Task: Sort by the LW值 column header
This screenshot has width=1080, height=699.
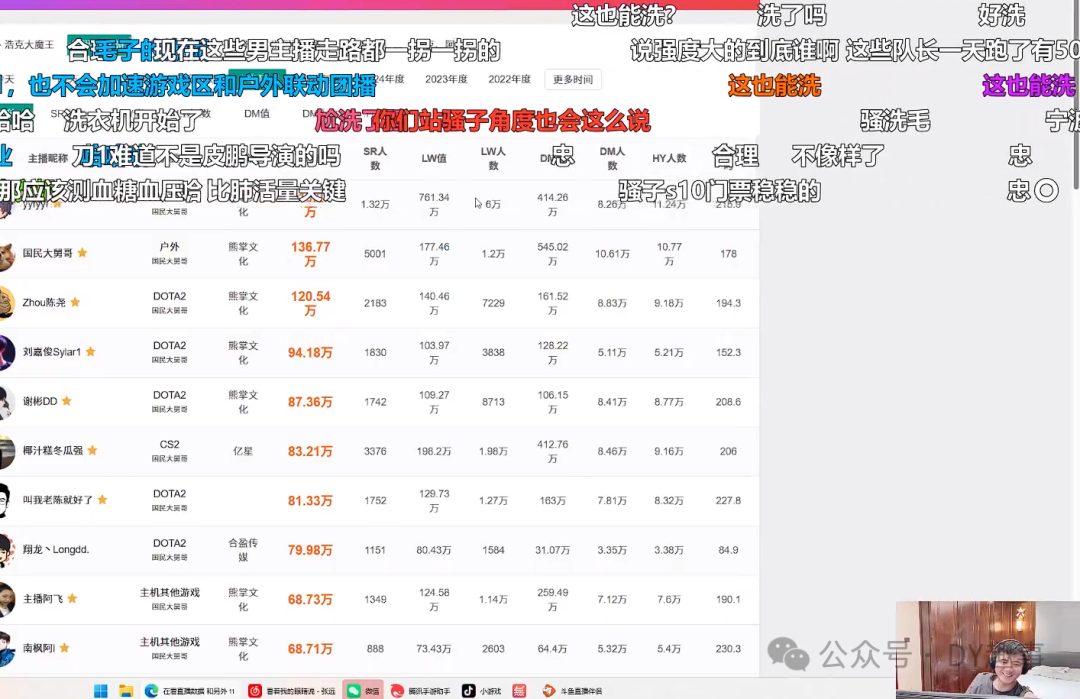Action: click(x=434, y=158)
